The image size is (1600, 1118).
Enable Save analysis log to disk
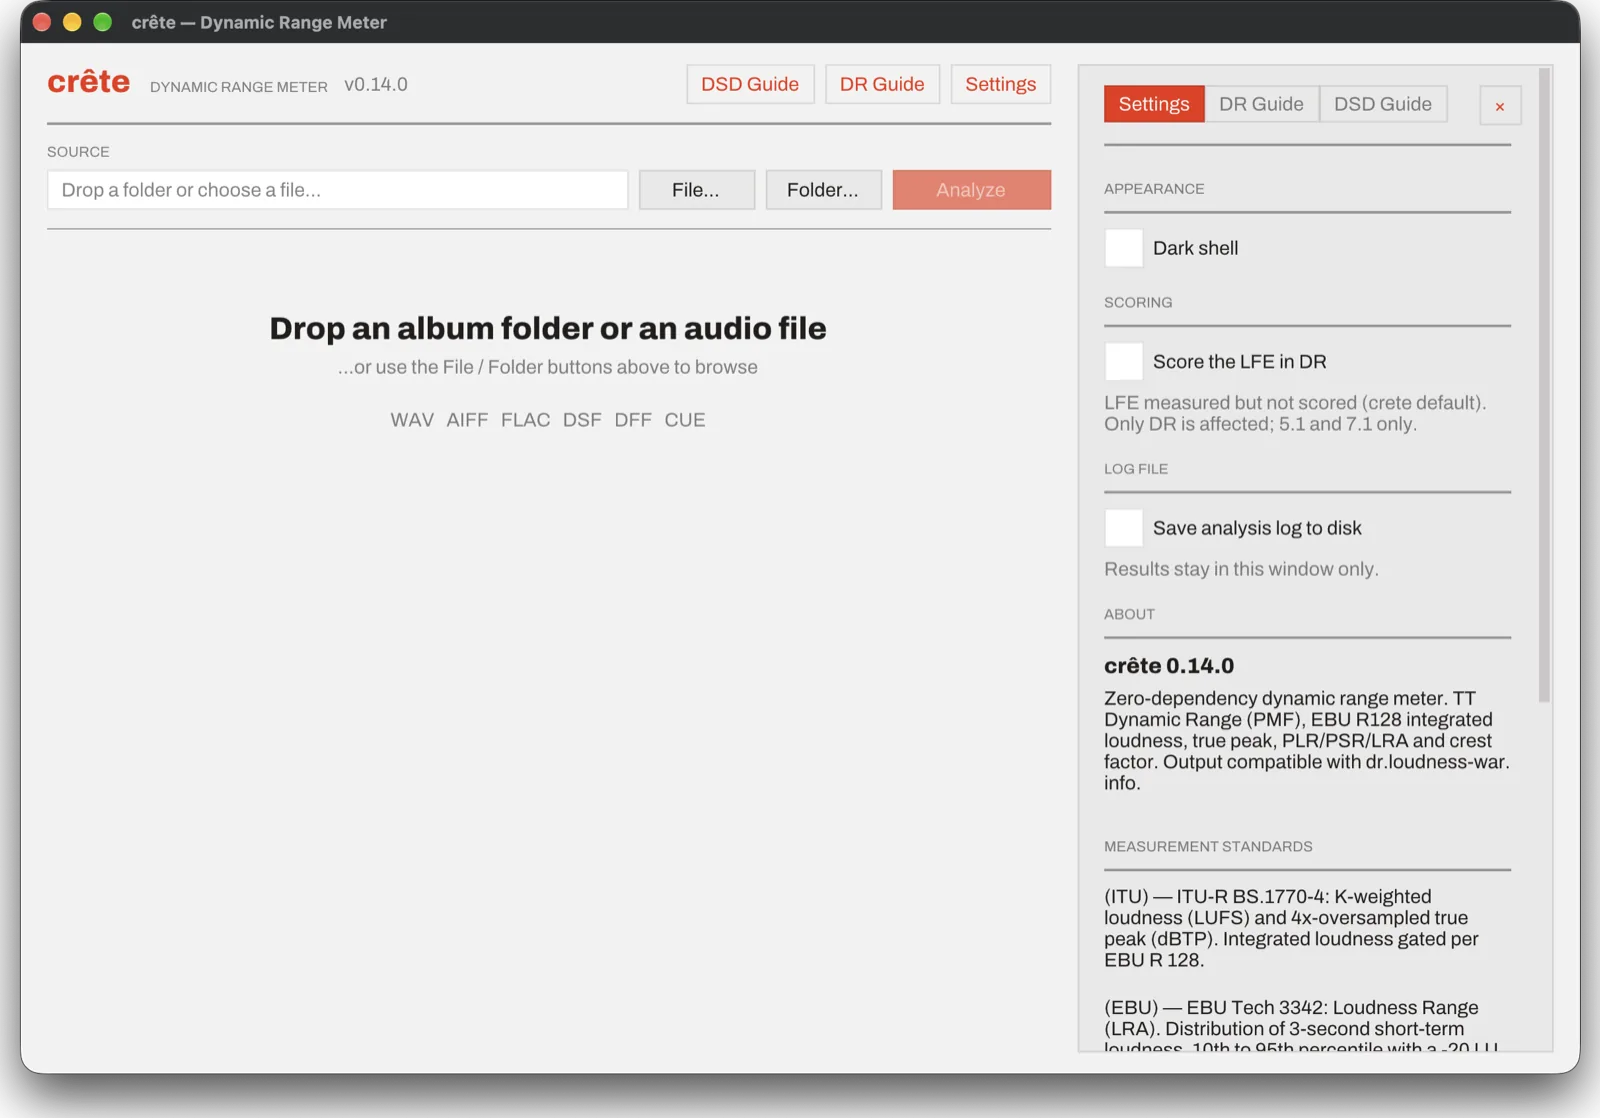[x=1124, y=528]
